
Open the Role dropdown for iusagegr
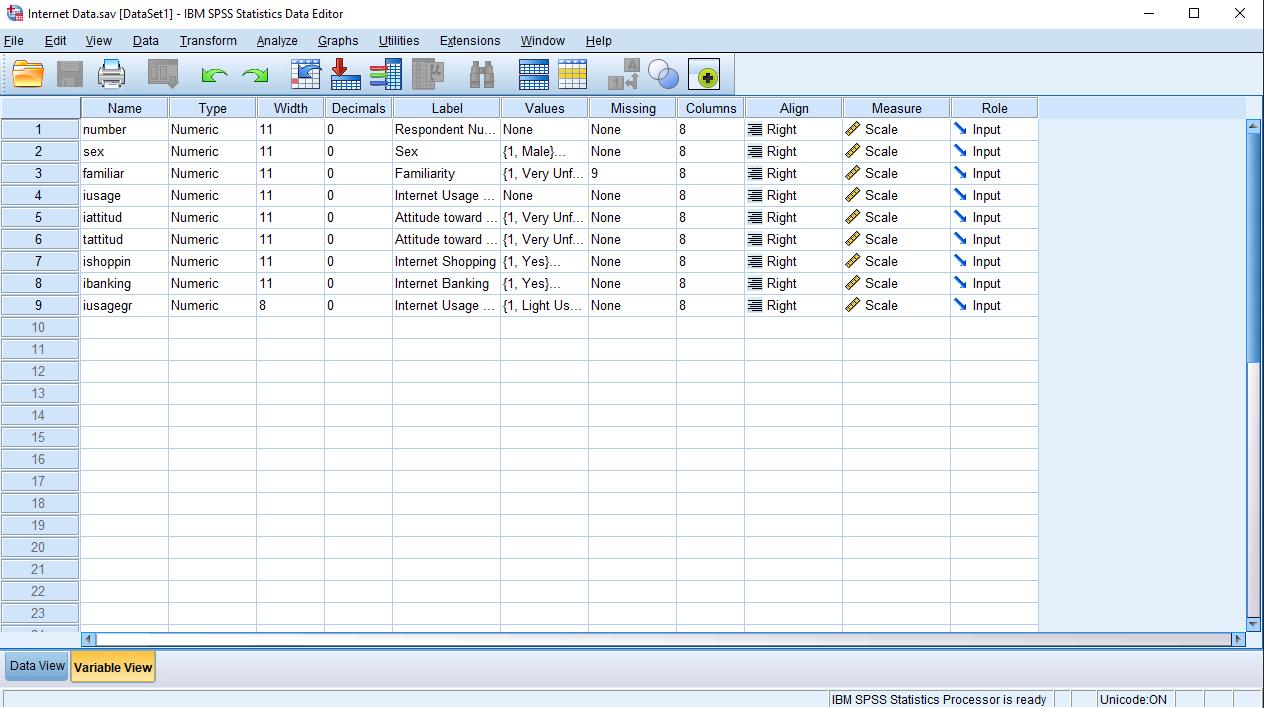click(993, 305)
